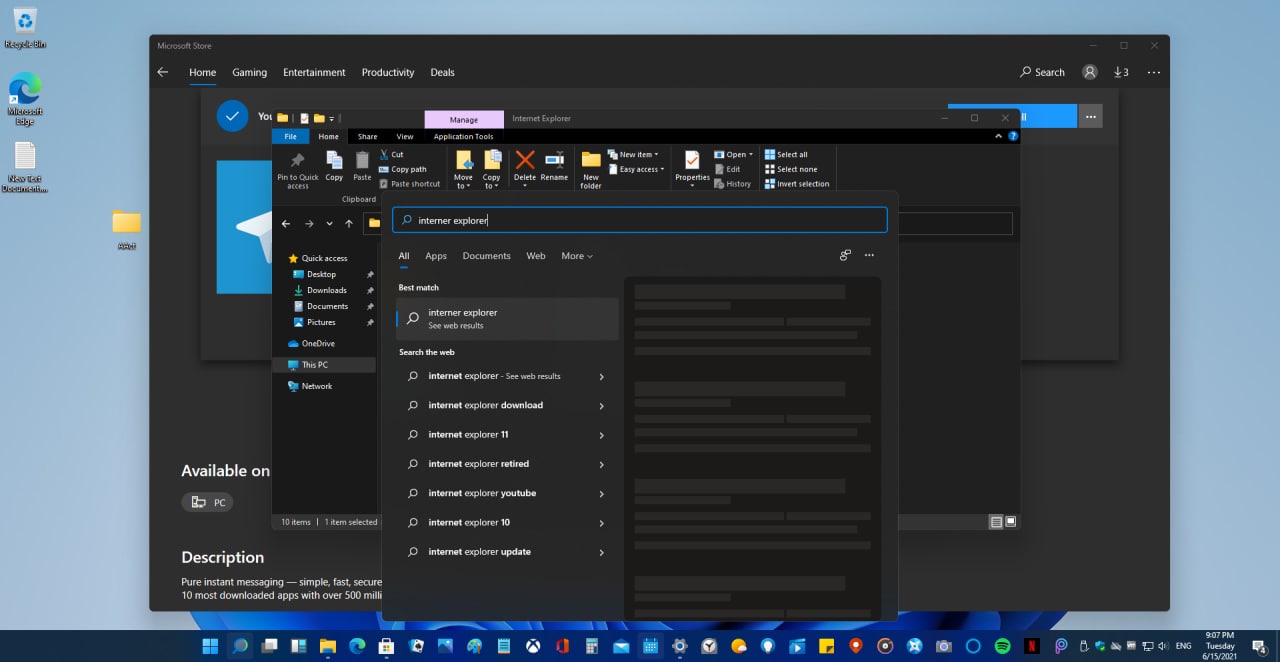
Task: Expand the 'internet explorer download' suggestion arrow
Action: tap(601, 406)
